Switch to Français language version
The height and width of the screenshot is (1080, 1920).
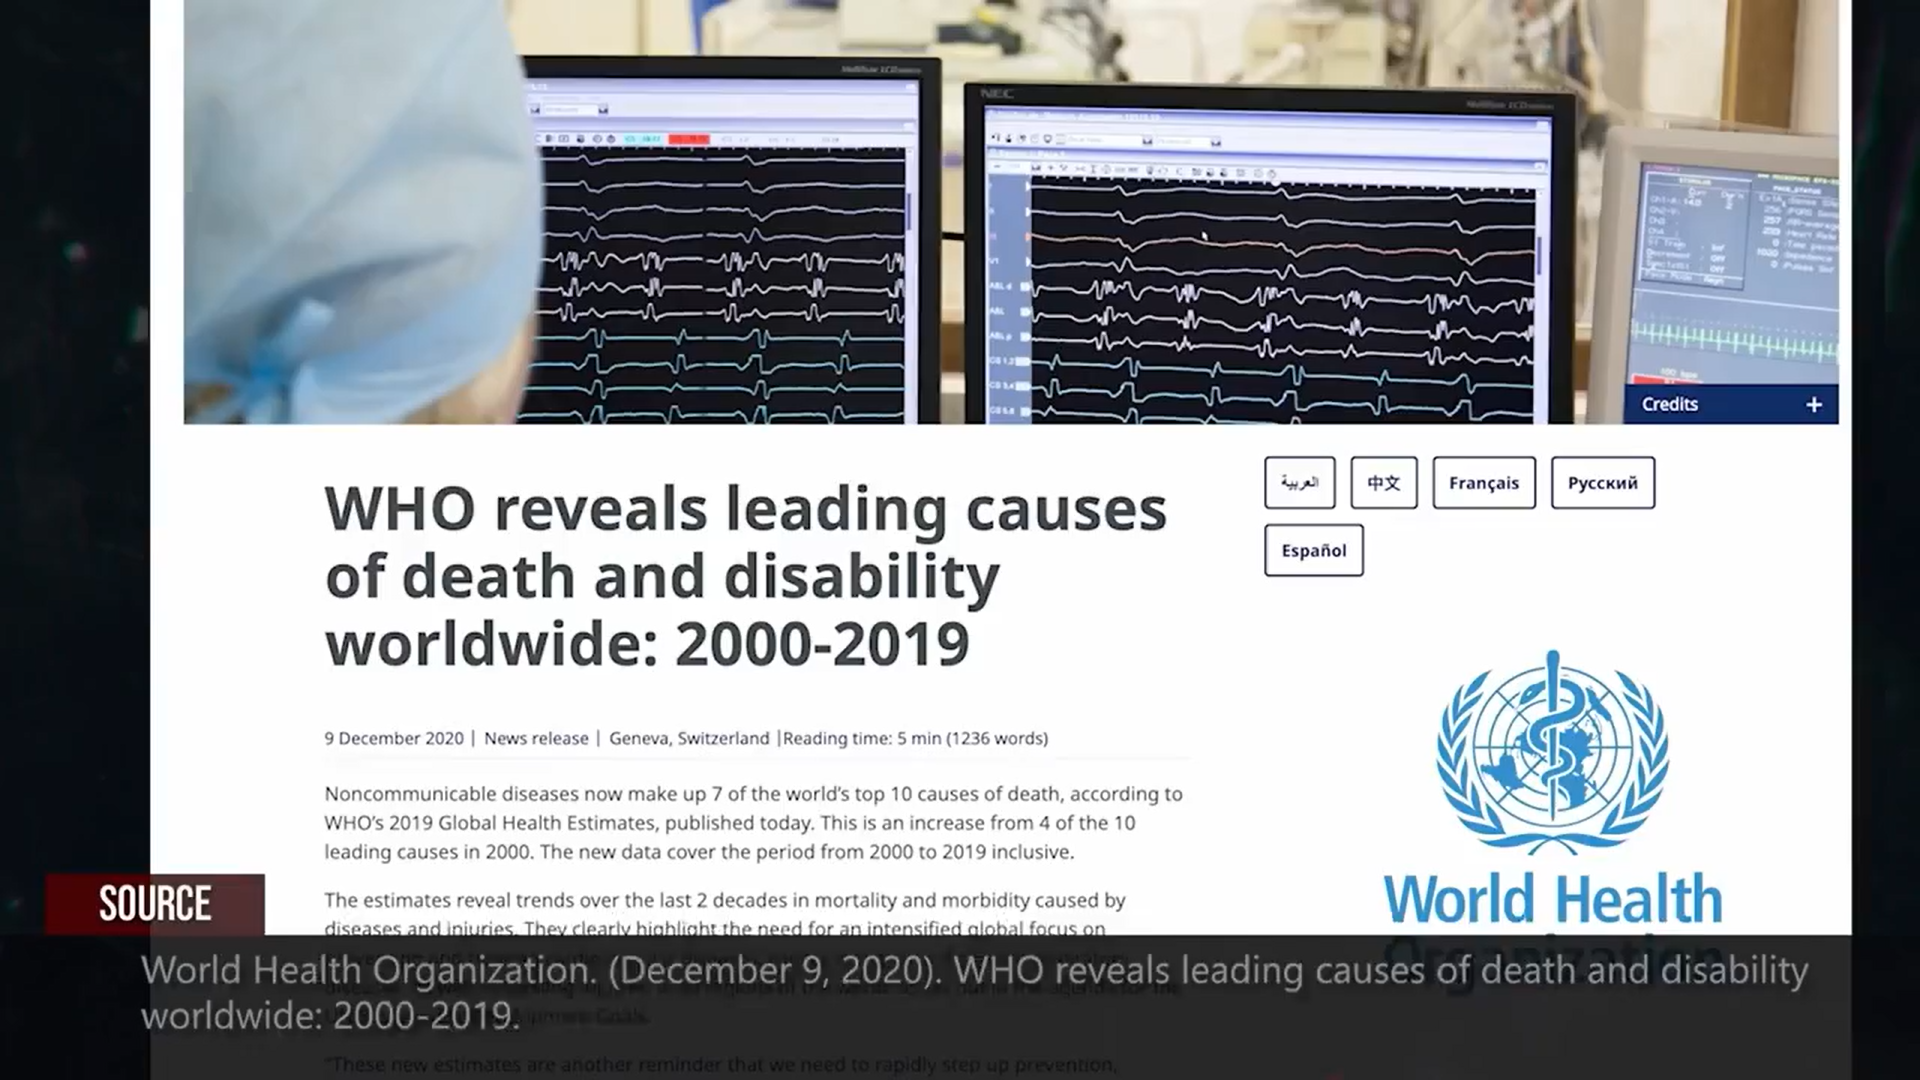1483,483
